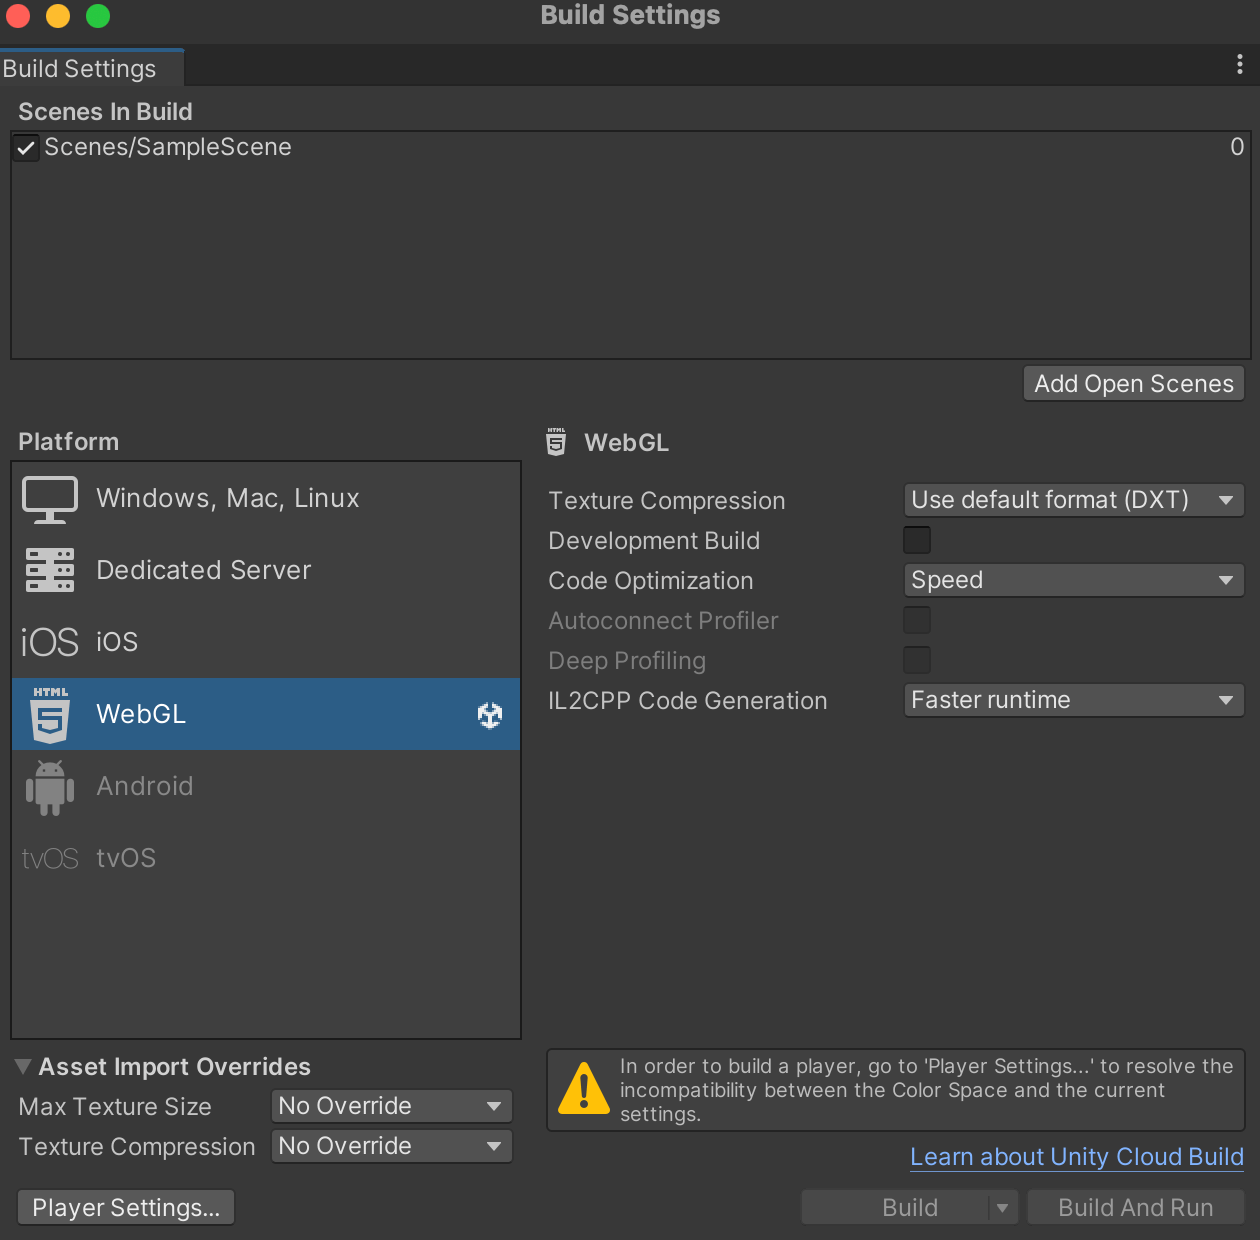Screen dimensions: 1260x1240
Task: Open the Code Optimization Speed dropdown
Action: pyautogui.click(x=1074, y=580)
